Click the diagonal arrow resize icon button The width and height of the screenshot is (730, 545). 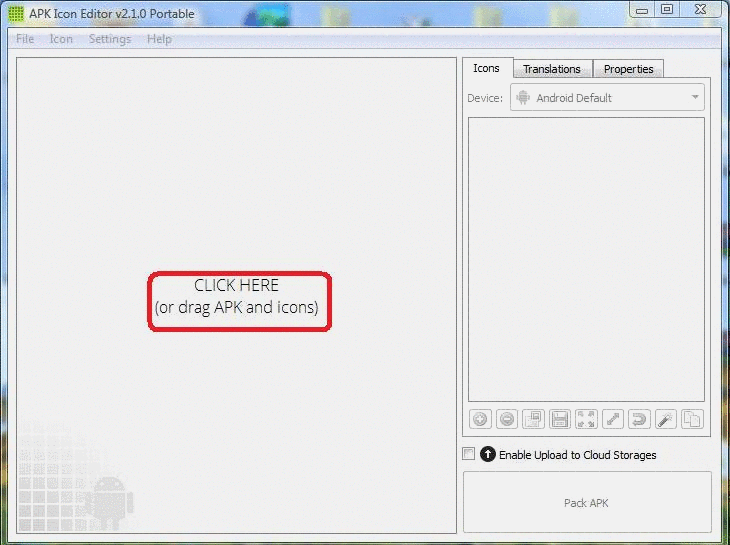[x=613, y=419]
